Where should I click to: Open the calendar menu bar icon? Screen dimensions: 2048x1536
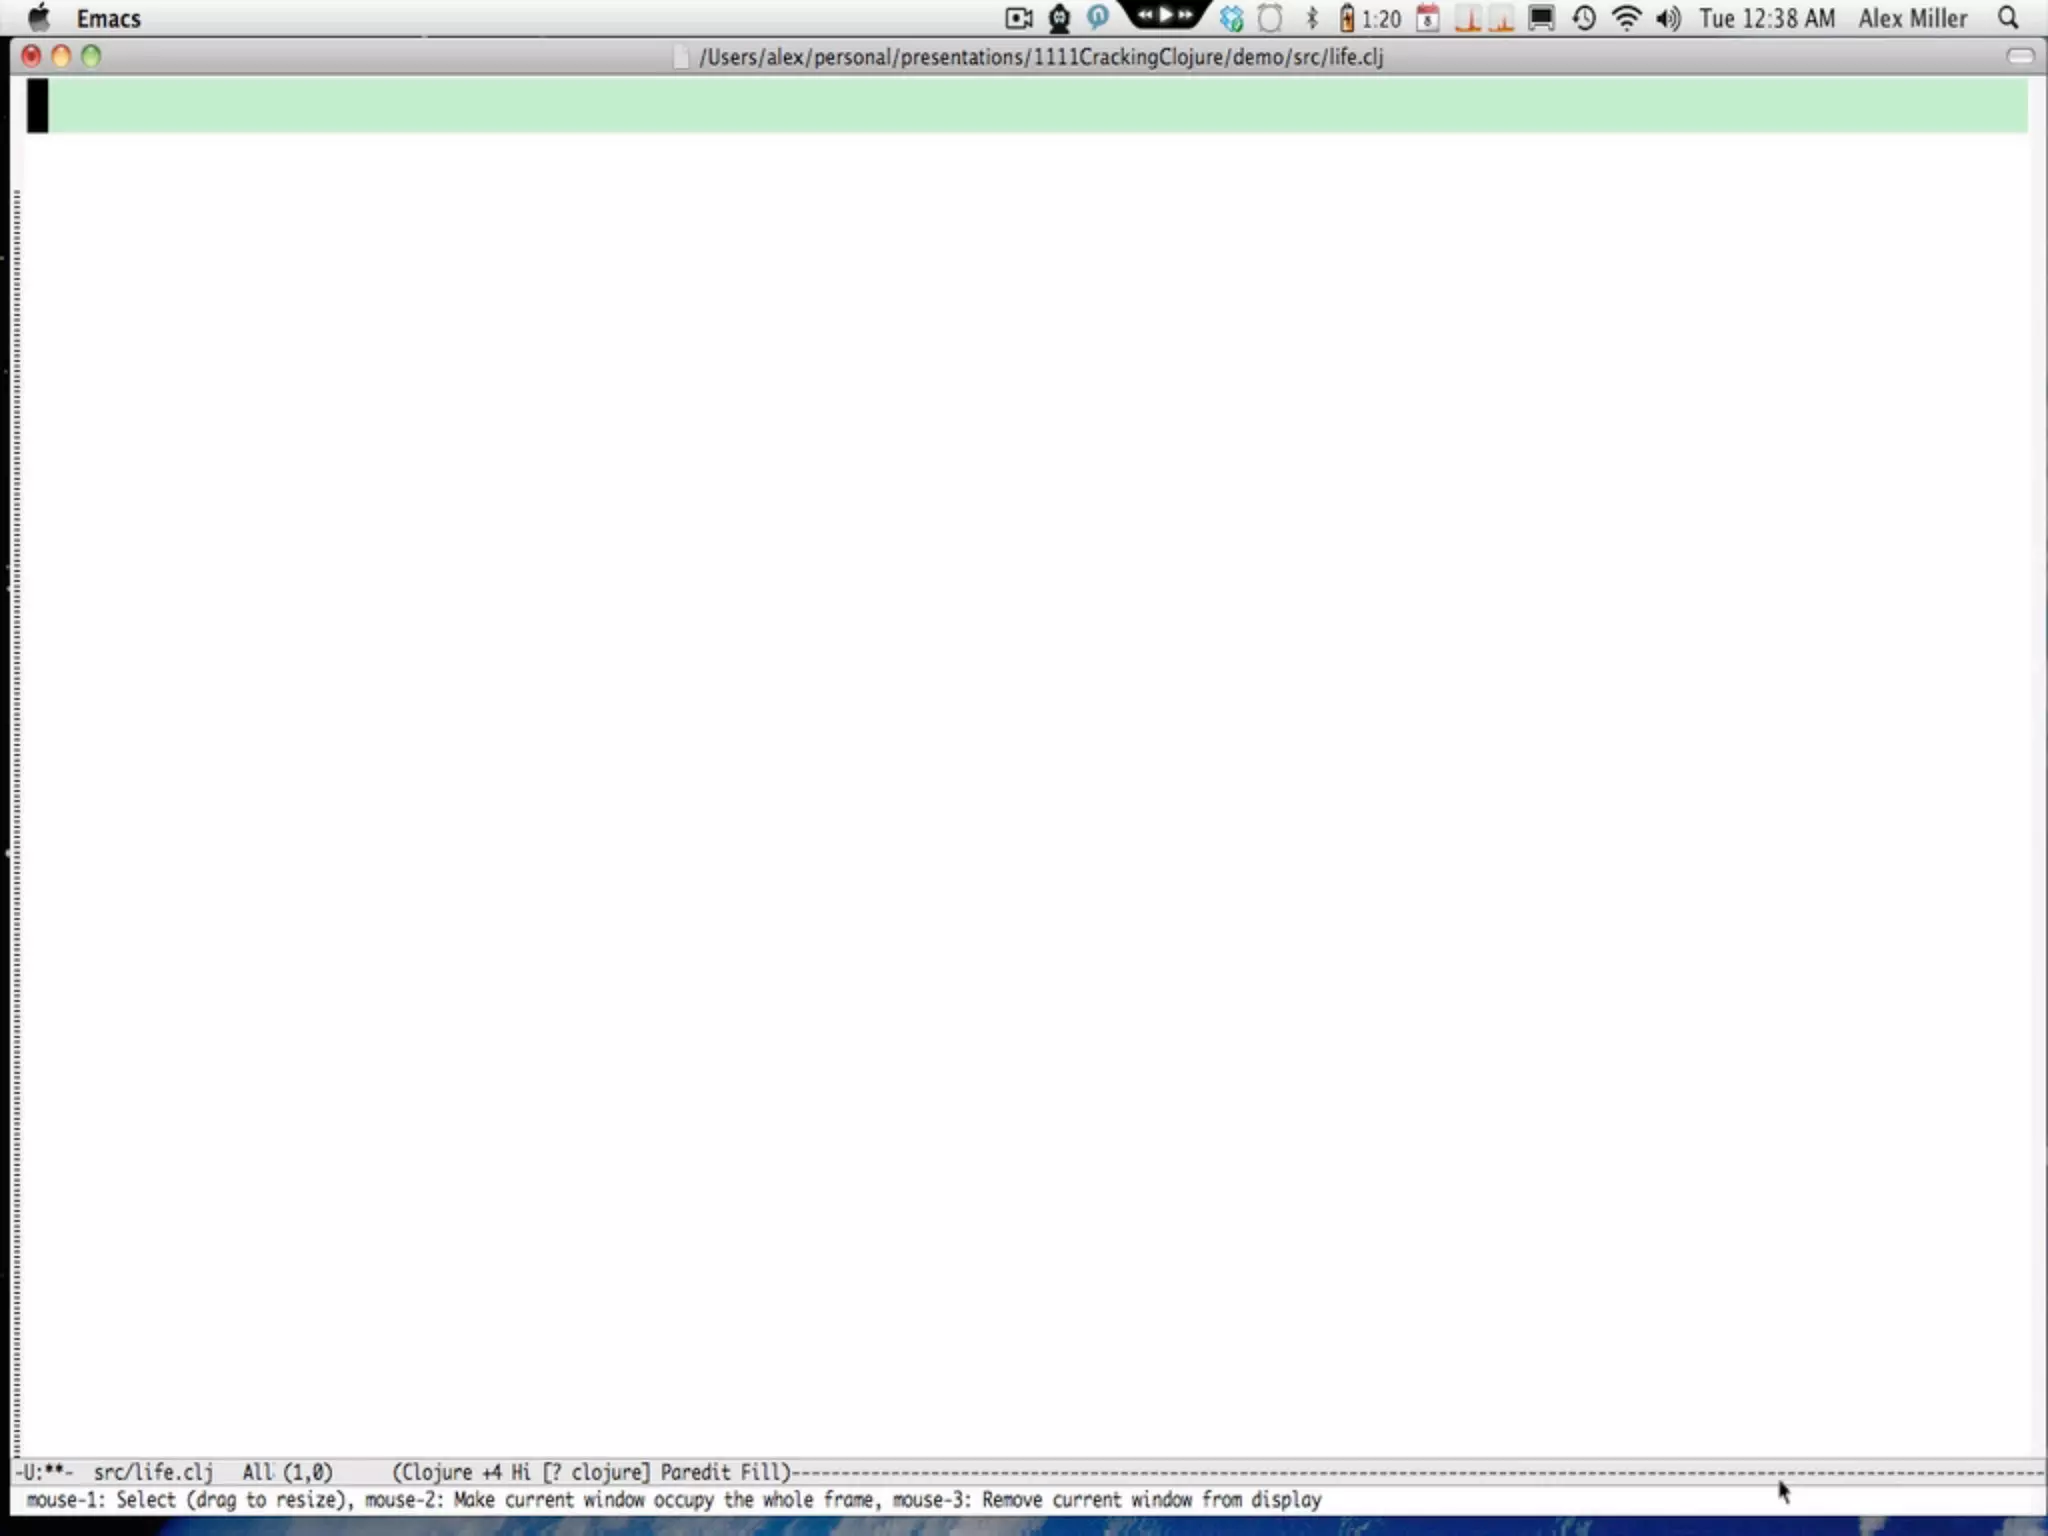(x=1428, y=18)
